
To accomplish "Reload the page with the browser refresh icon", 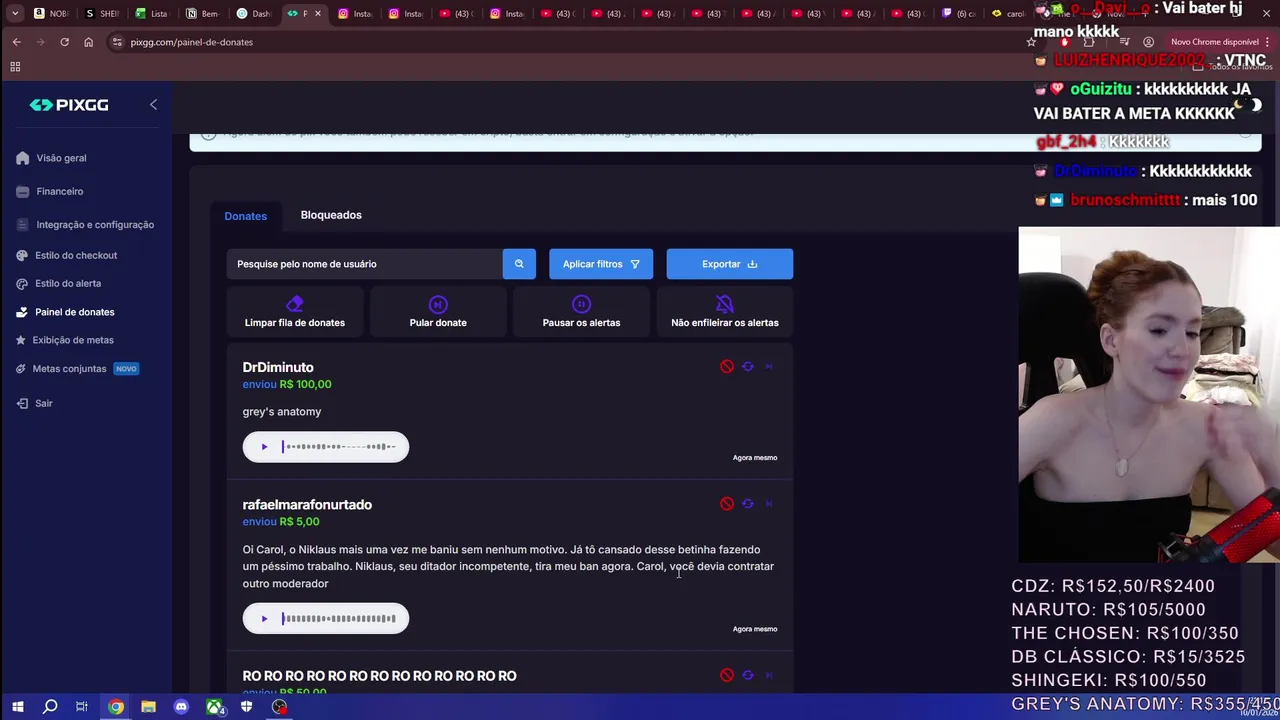I will 64,42.
